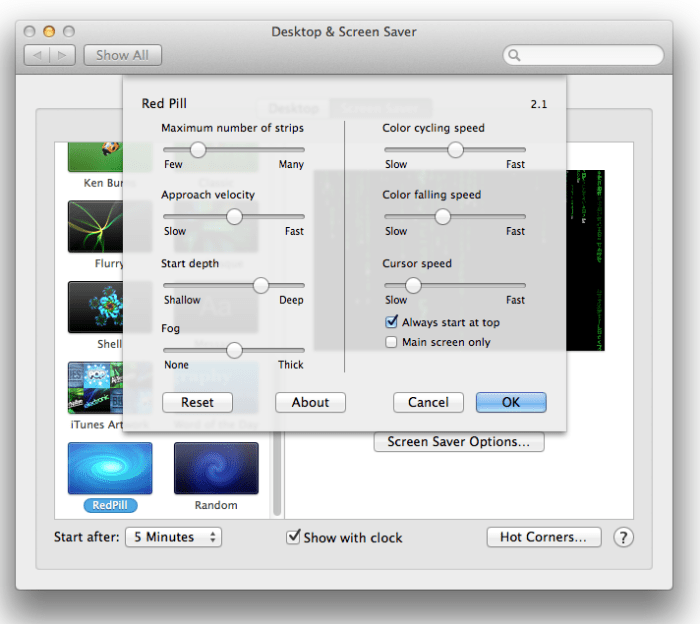Open the About dialog button
Screen dimensions: 700x624
(310, 402)
